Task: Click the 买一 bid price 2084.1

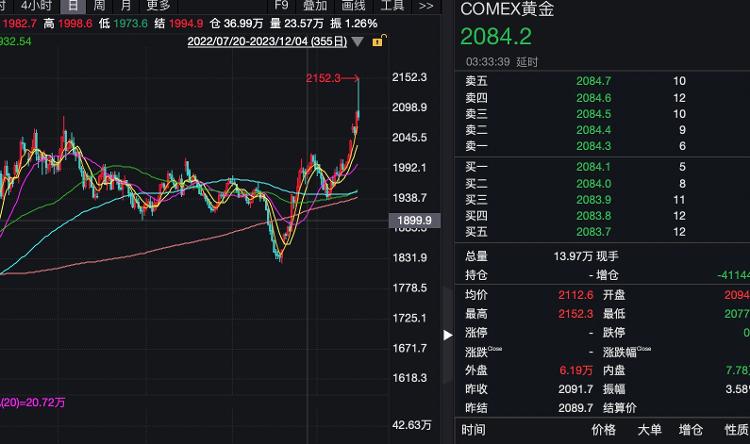Action: point(593,166)
